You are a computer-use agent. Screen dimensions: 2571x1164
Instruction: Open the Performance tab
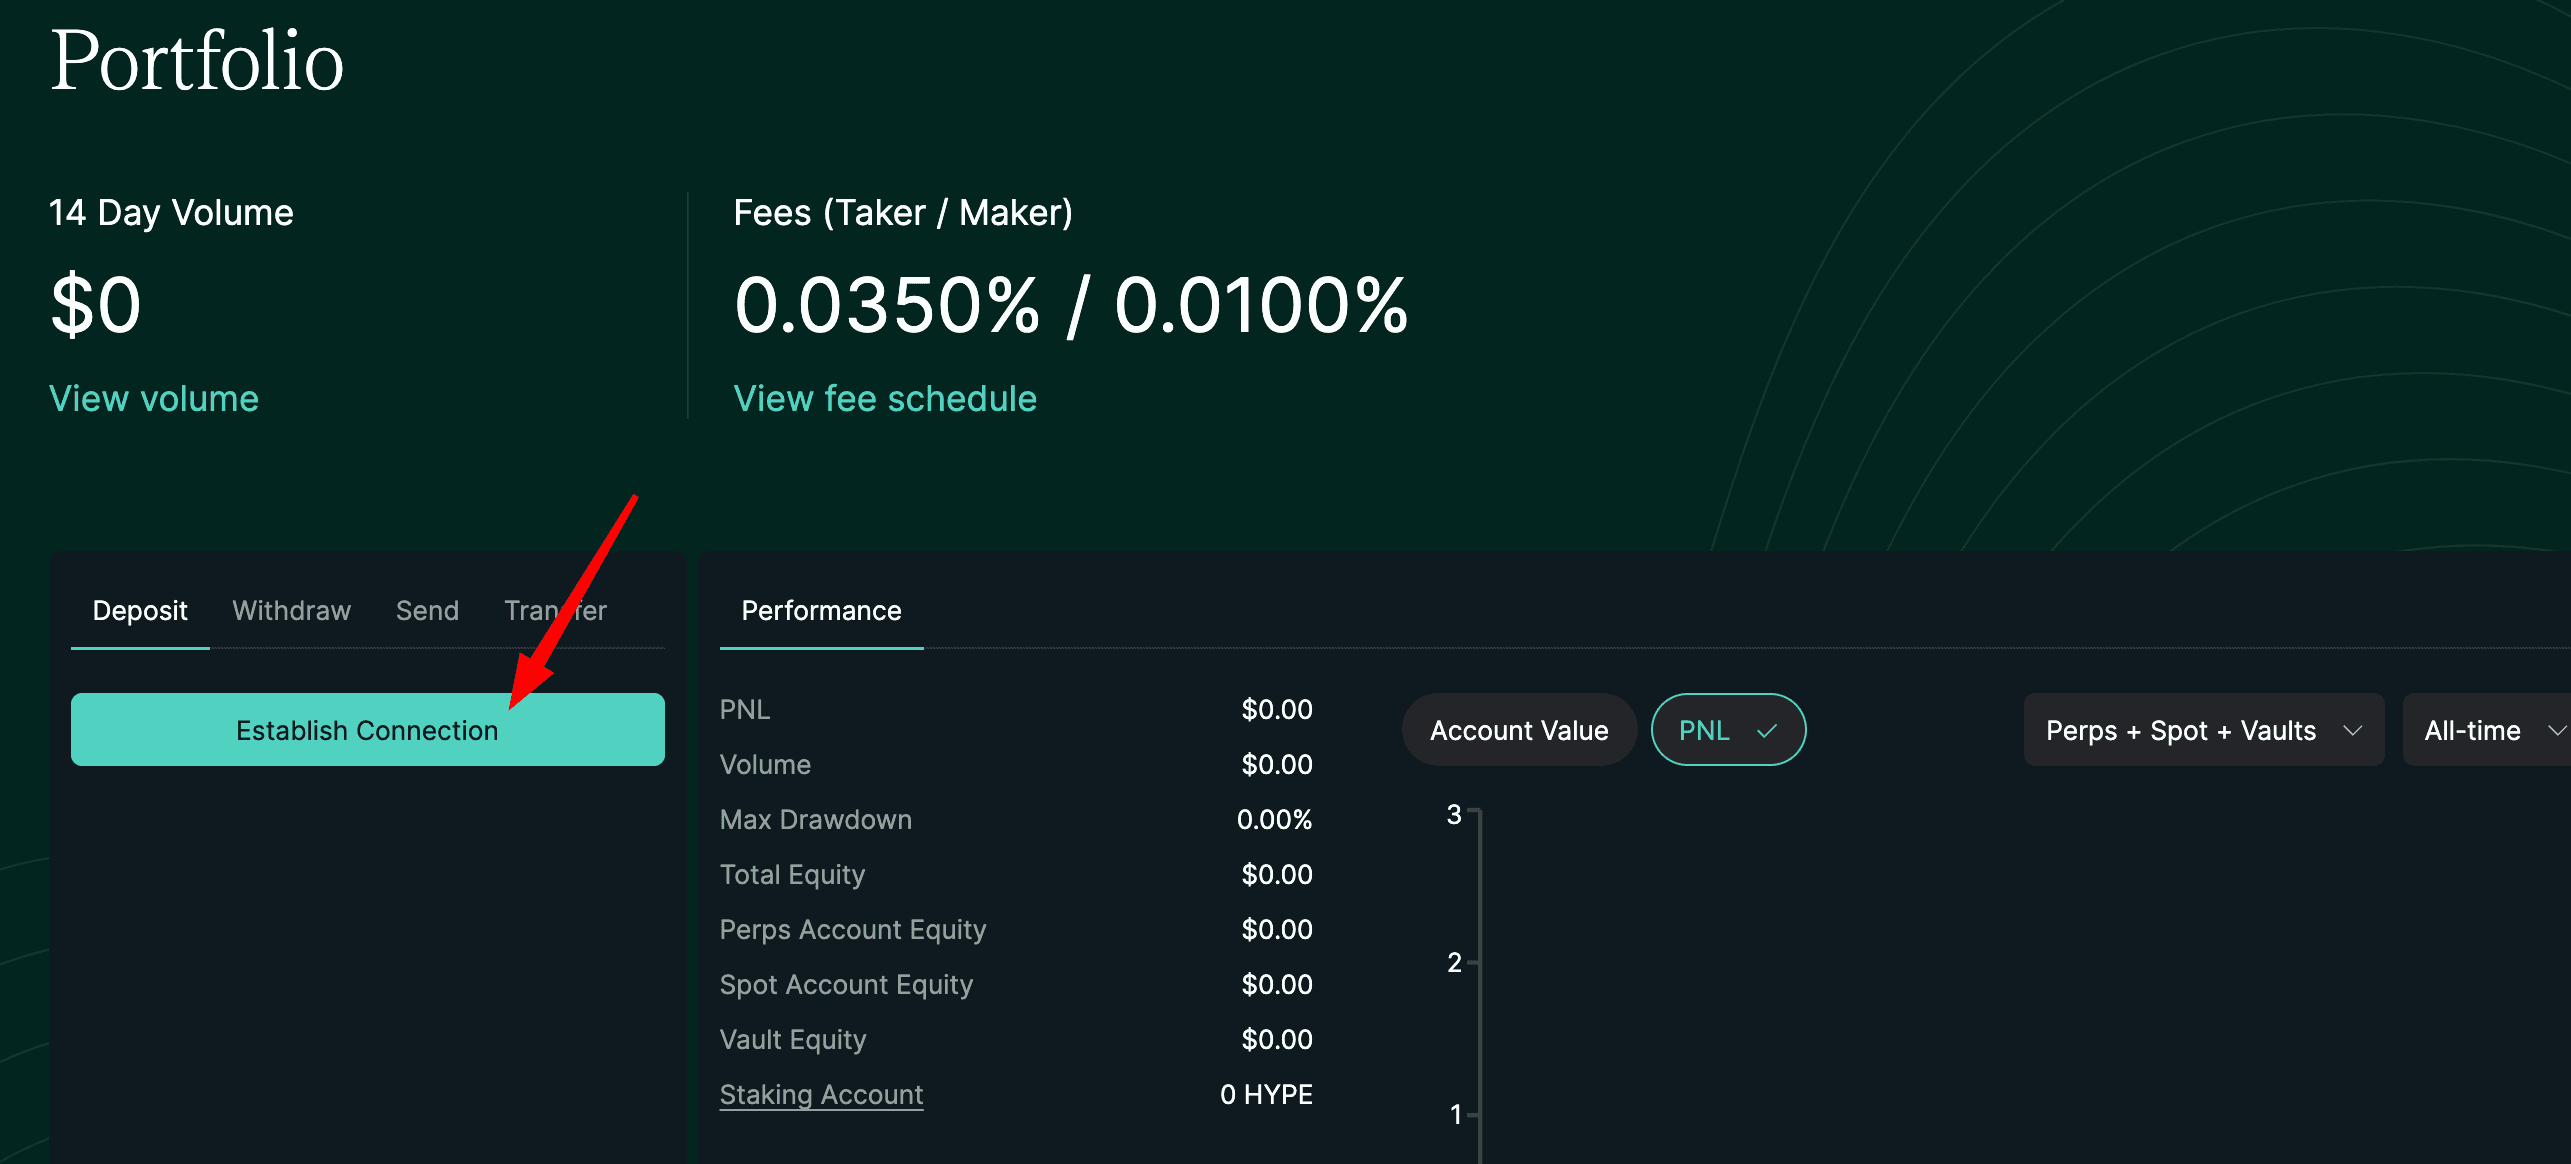coord(821,611)
